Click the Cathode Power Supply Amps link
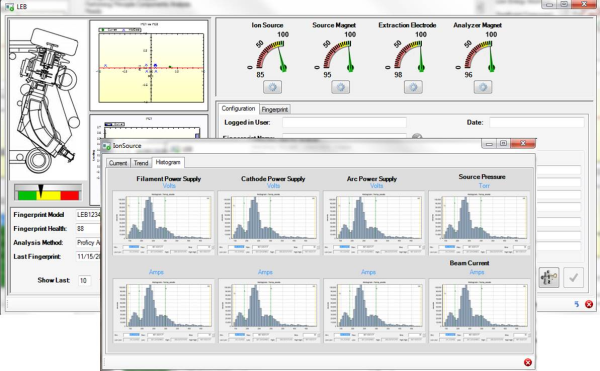Image resolution: width=600 pixels, height=371 pixels. [x=265, y=272]
